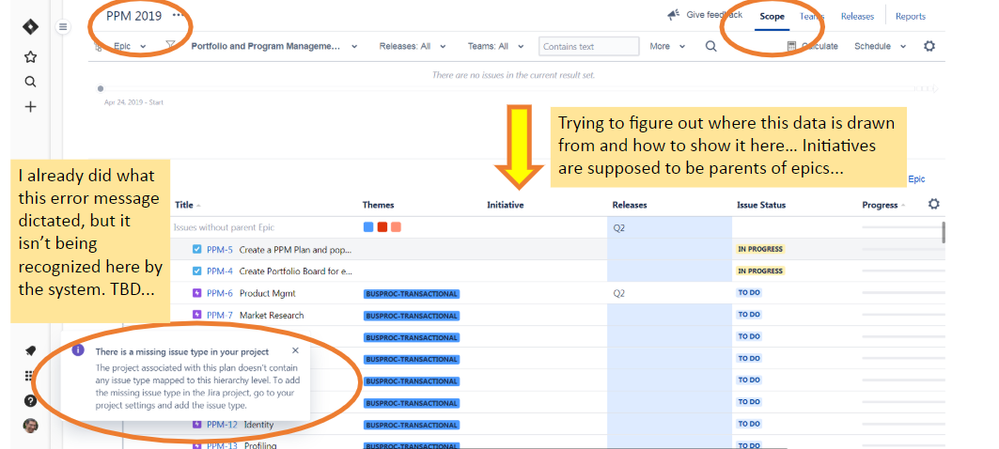Click Give feedback link
The width and height of the screenshot is (999, 449).
(714, 15)
